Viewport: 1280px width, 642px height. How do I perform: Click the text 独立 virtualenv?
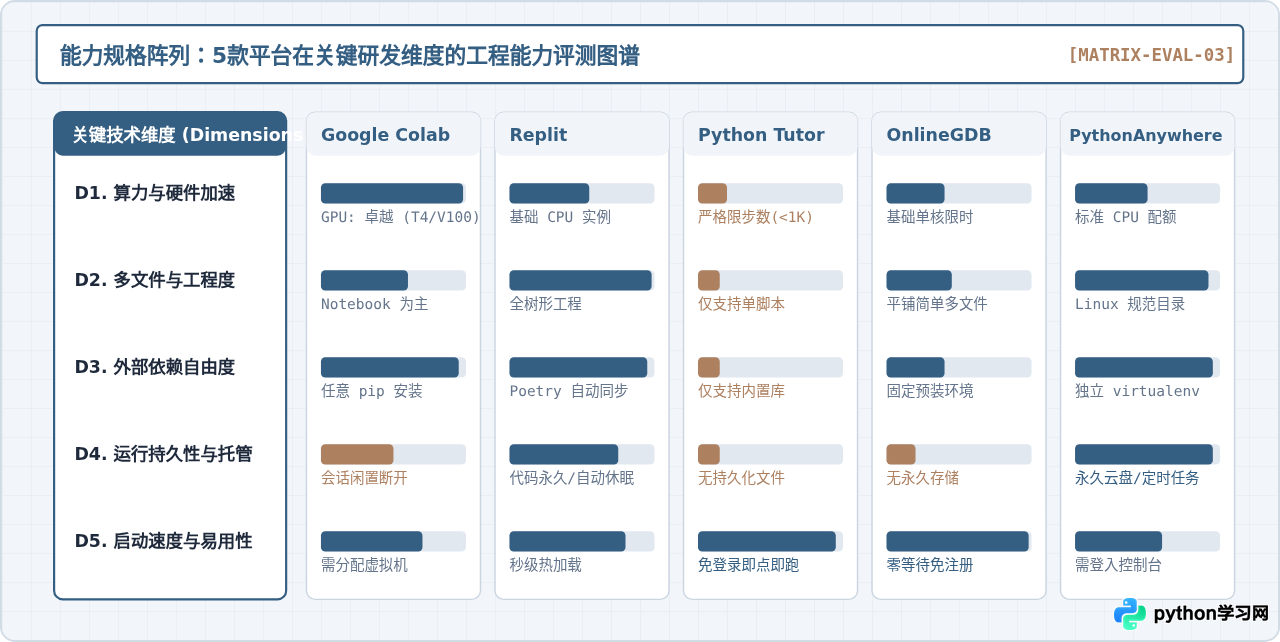click(x=1137, y=391)
